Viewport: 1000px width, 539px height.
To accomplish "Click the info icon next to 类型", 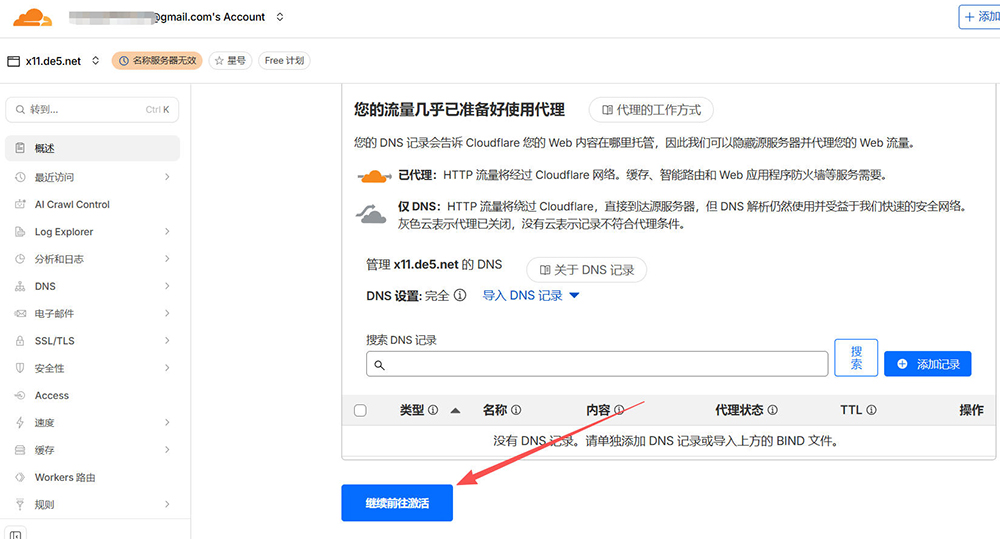I will (433, 410).
